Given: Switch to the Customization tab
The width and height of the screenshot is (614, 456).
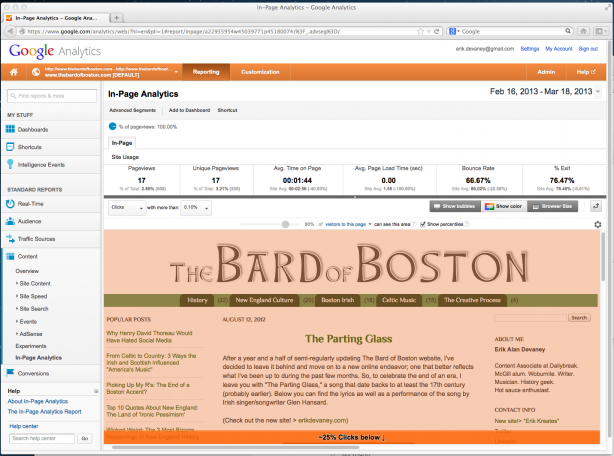Looking at the screenshot, I should [x=260, y=72].
